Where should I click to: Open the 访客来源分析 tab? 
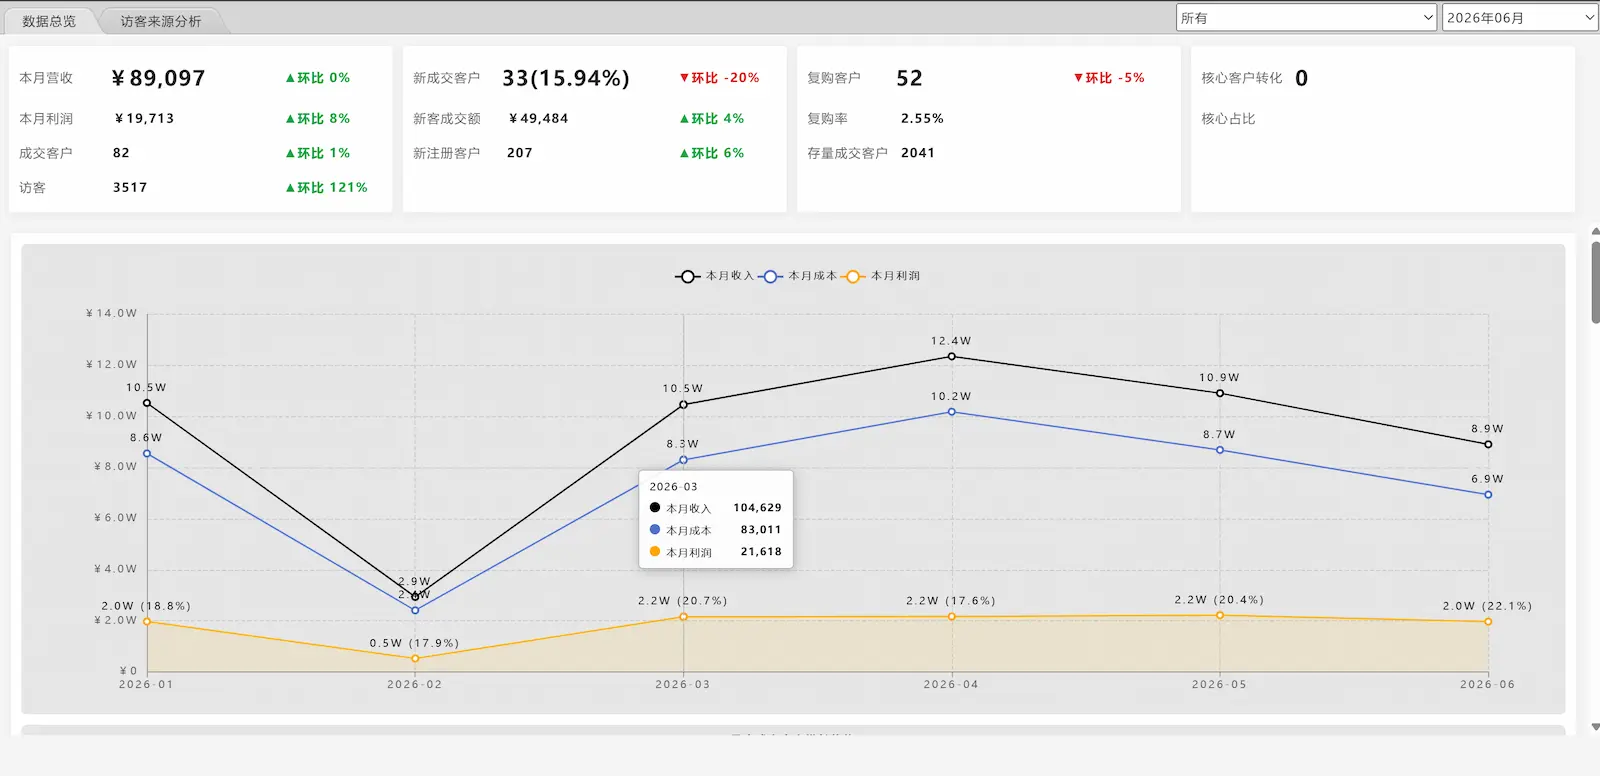160,21
